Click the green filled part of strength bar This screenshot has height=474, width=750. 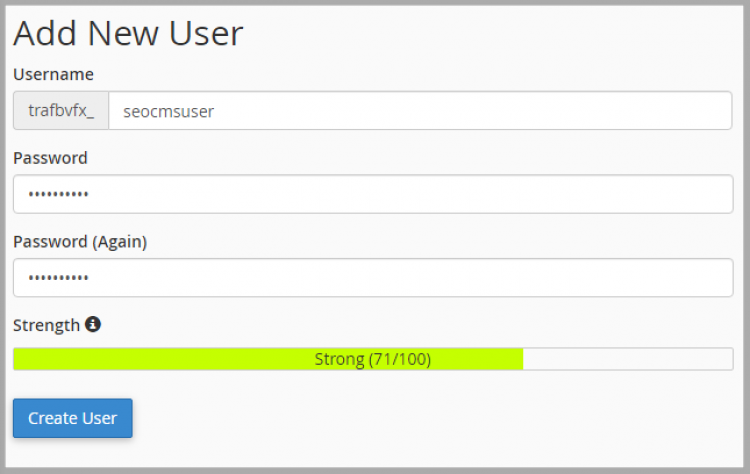point(163,359)
